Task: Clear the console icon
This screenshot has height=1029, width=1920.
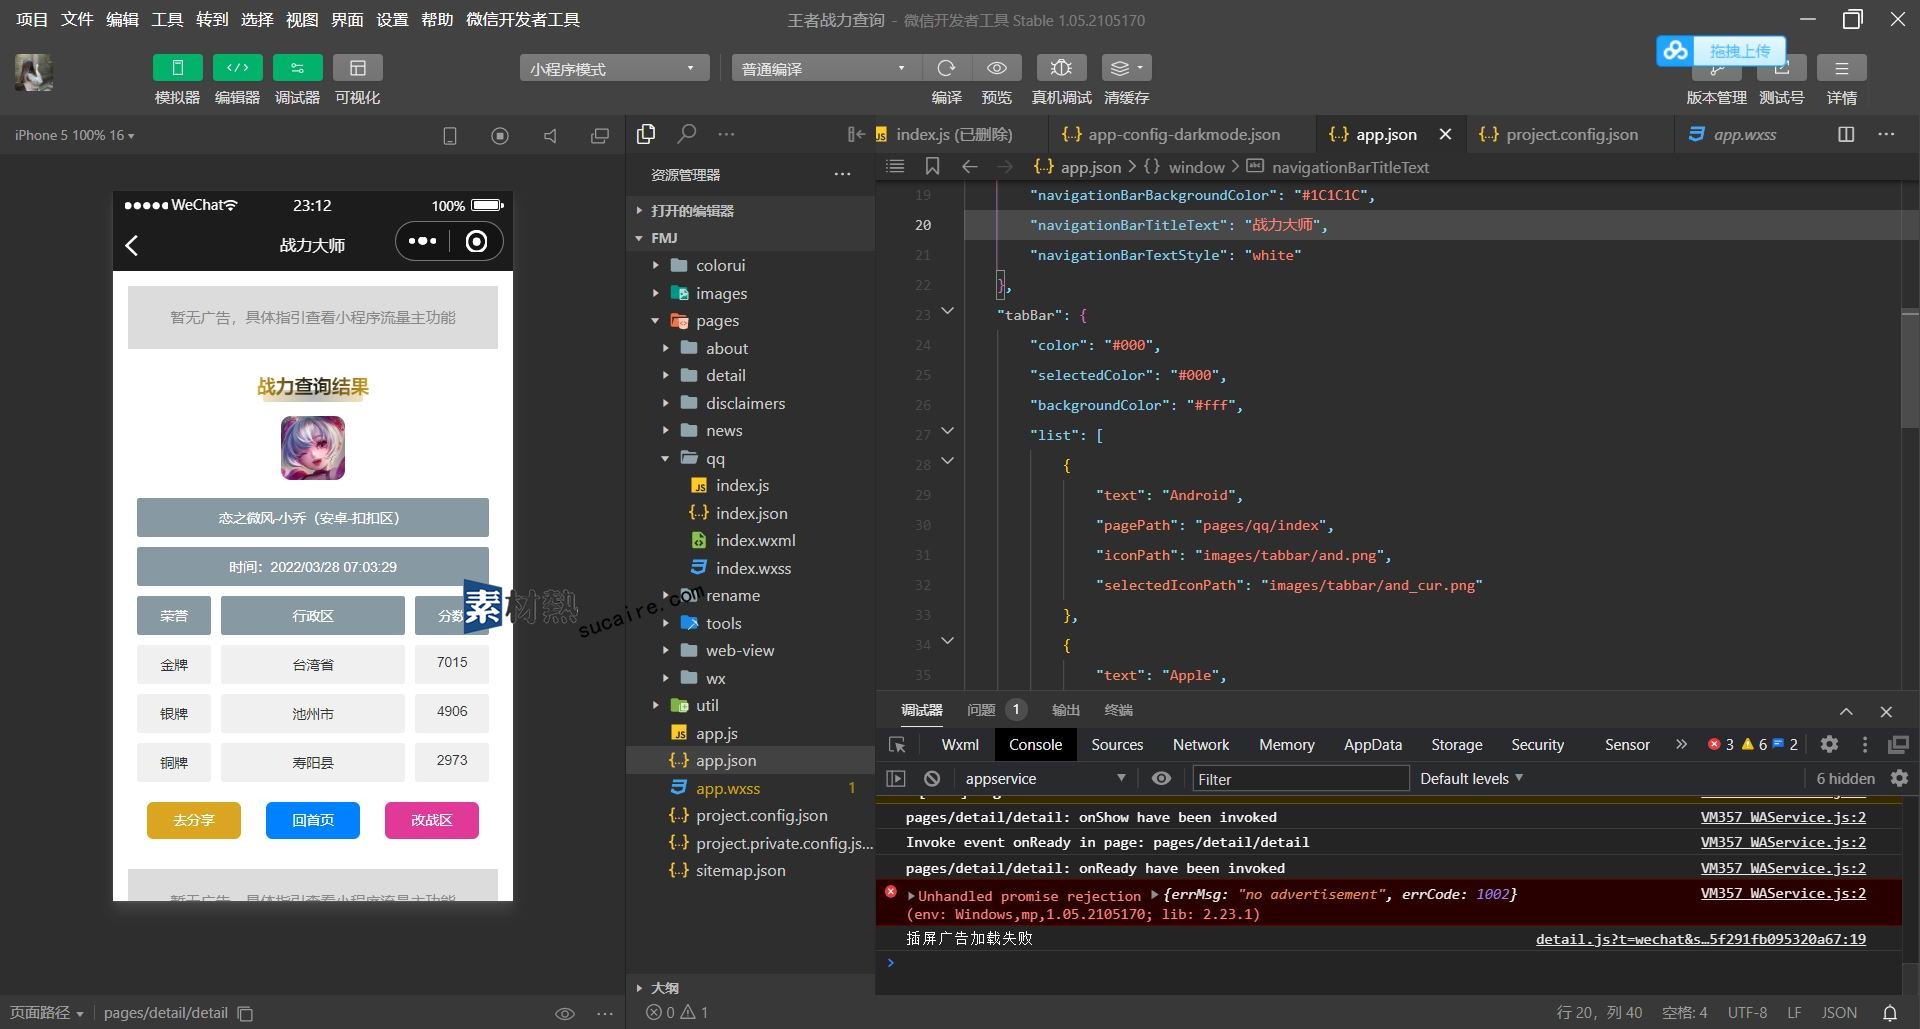Action: pyautogui.click(x=932, y=778)
